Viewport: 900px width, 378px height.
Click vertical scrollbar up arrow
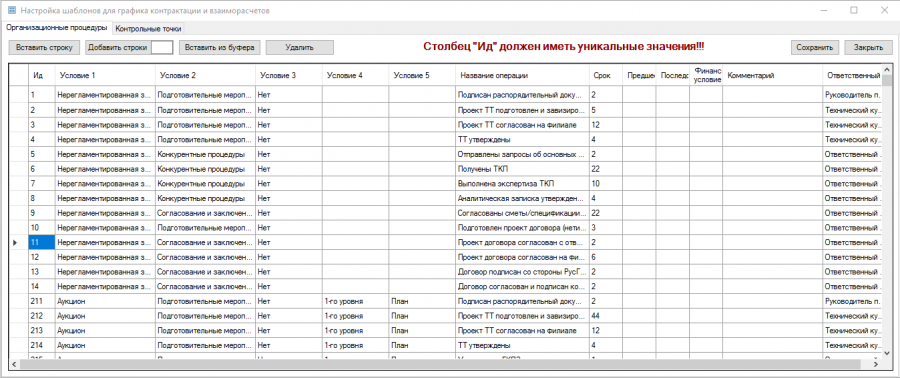pos(887,69)
